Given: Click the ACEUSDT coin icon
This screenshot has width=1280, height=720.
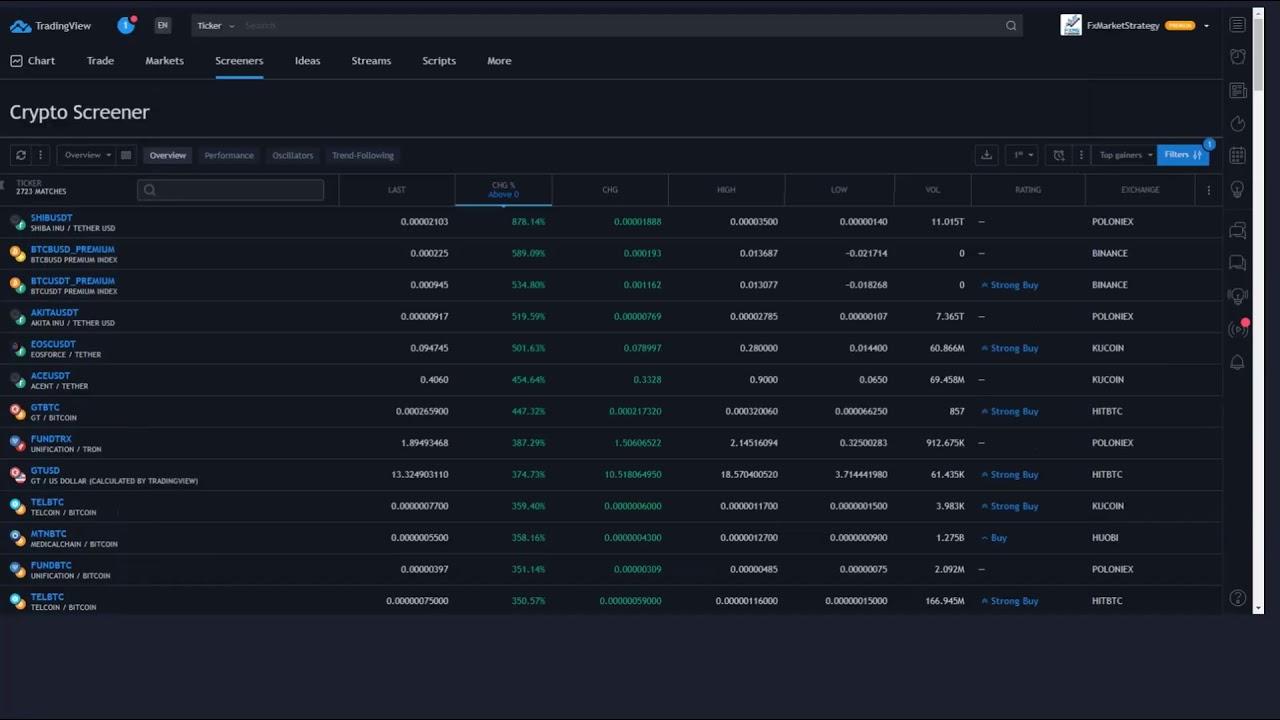Looking at the screenshot, I should click(x=17, y=380).
